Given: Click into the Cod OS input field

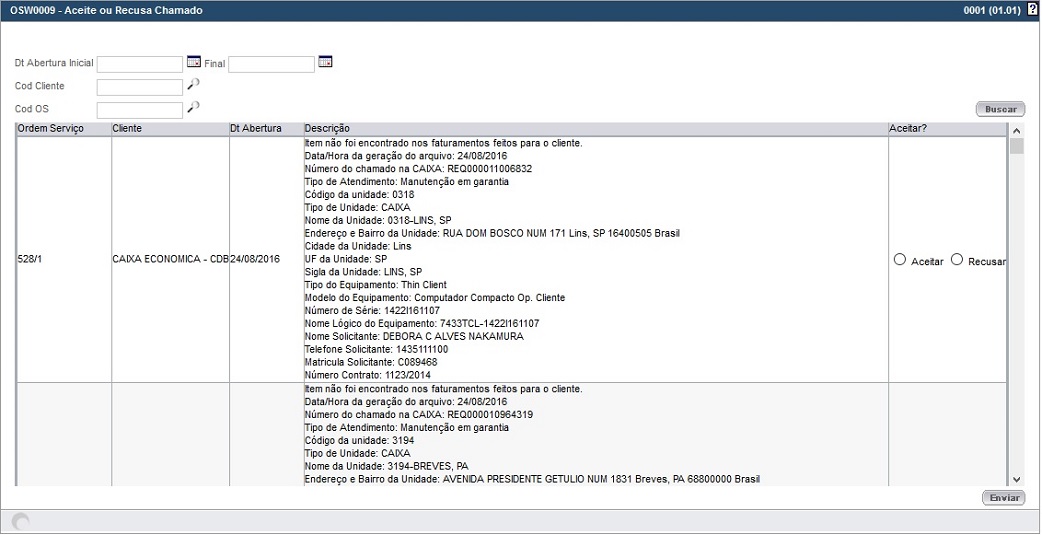Looking at the screenshot, I should click(140, 110).
